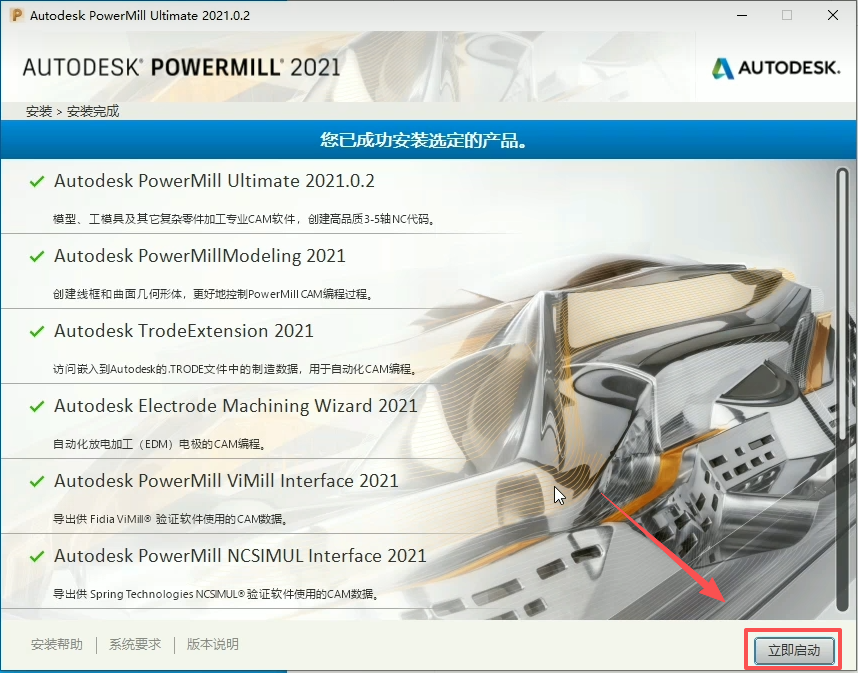Screen dimensions: 858x673
Task: Click the checkmark next to NCSIMUL Interface 2021
Action: pyautogui.click(x=37, y=557)
